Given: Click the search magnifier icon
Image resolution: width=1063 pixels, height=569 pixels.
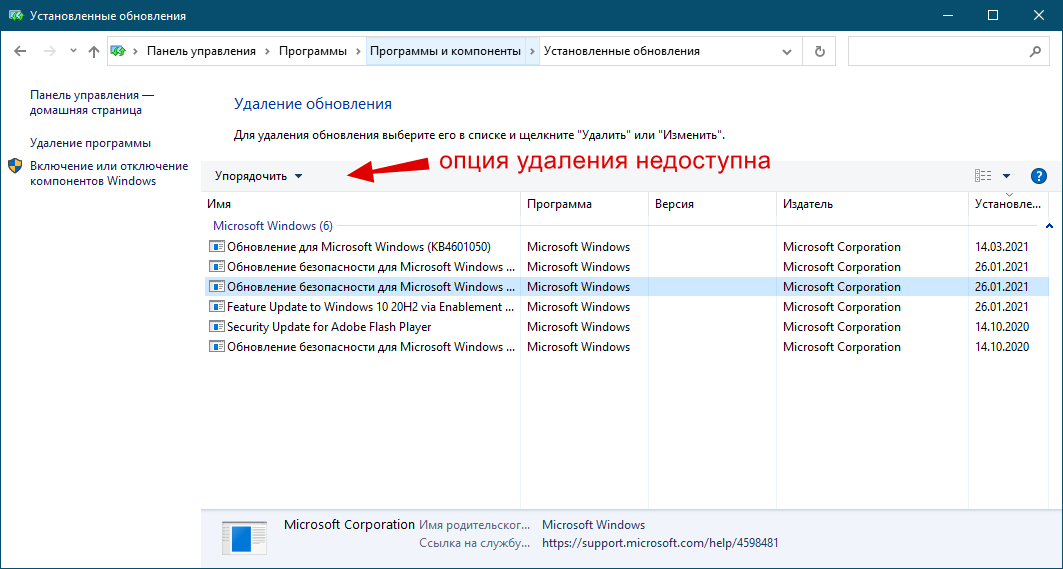Looking at the screenshot, I should tap(1035, 51).
